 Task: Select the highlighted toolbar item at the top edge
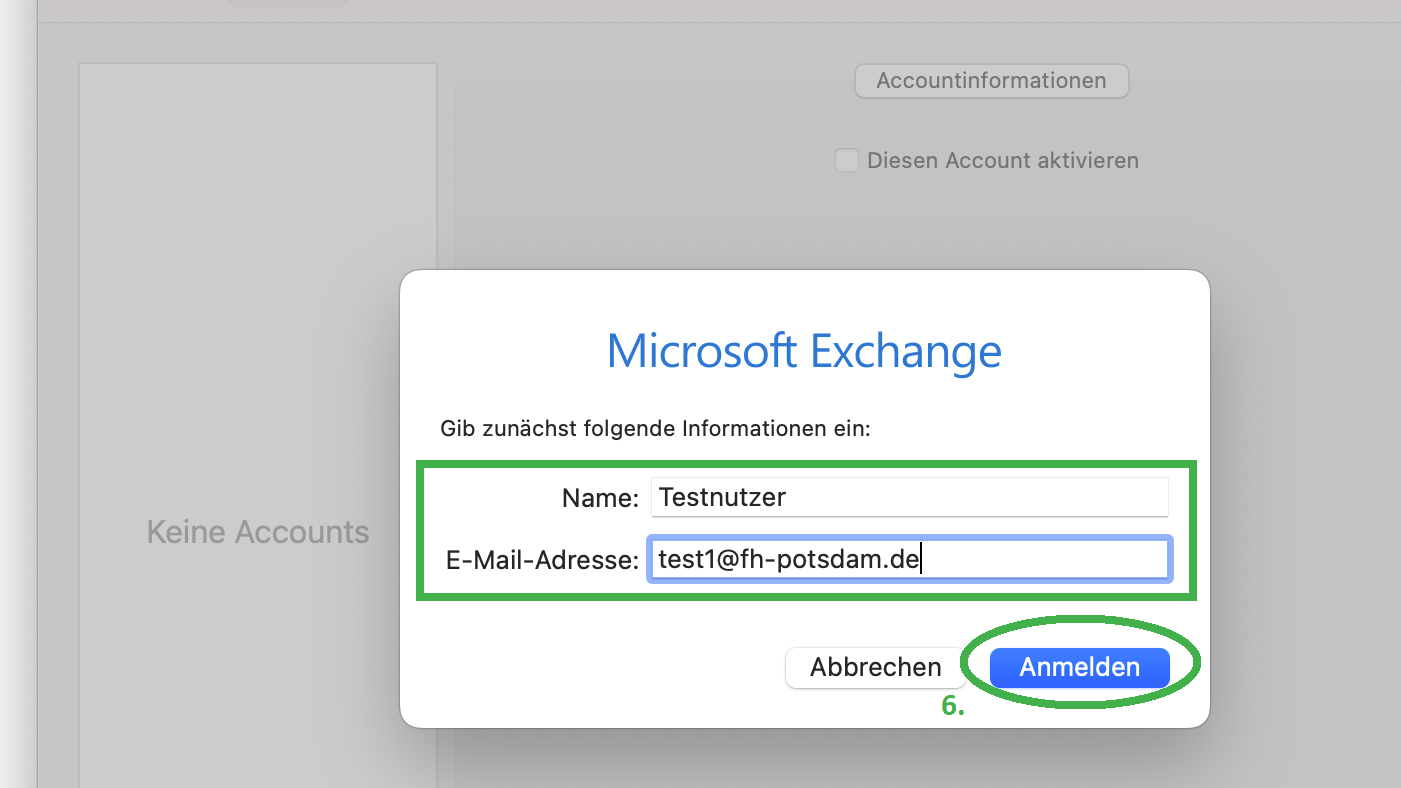click(288, 3)
